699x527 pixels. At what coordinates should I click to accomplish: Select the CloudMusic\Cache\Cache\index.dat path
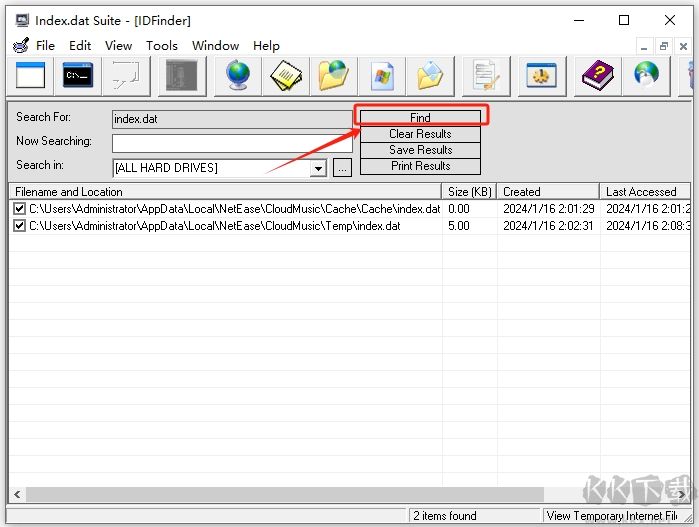[234, 209]
